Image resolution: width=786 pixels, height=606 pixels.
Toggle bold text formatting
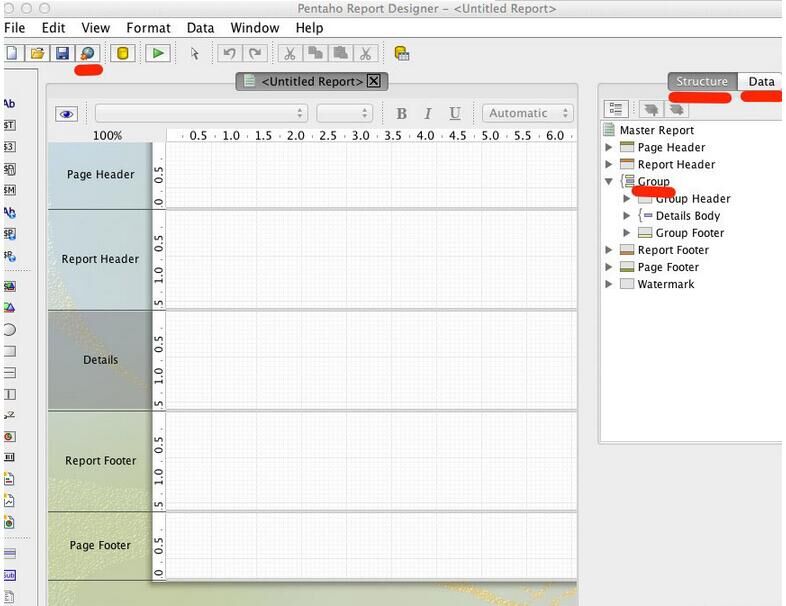pyautogui.click(x=401, y=114)
